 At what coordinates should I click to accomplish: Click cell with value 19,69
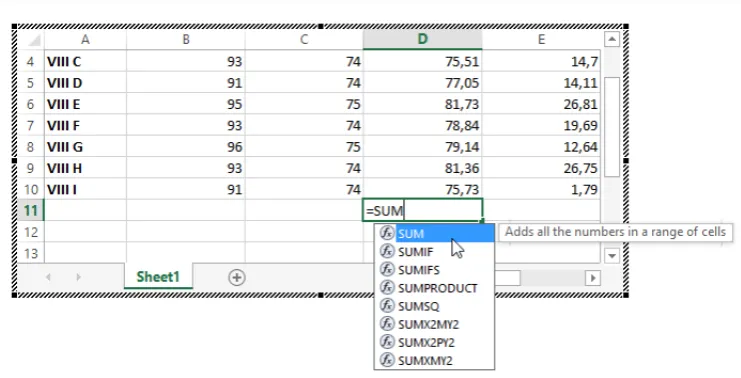pyautogui.click(x=541, y=125)
